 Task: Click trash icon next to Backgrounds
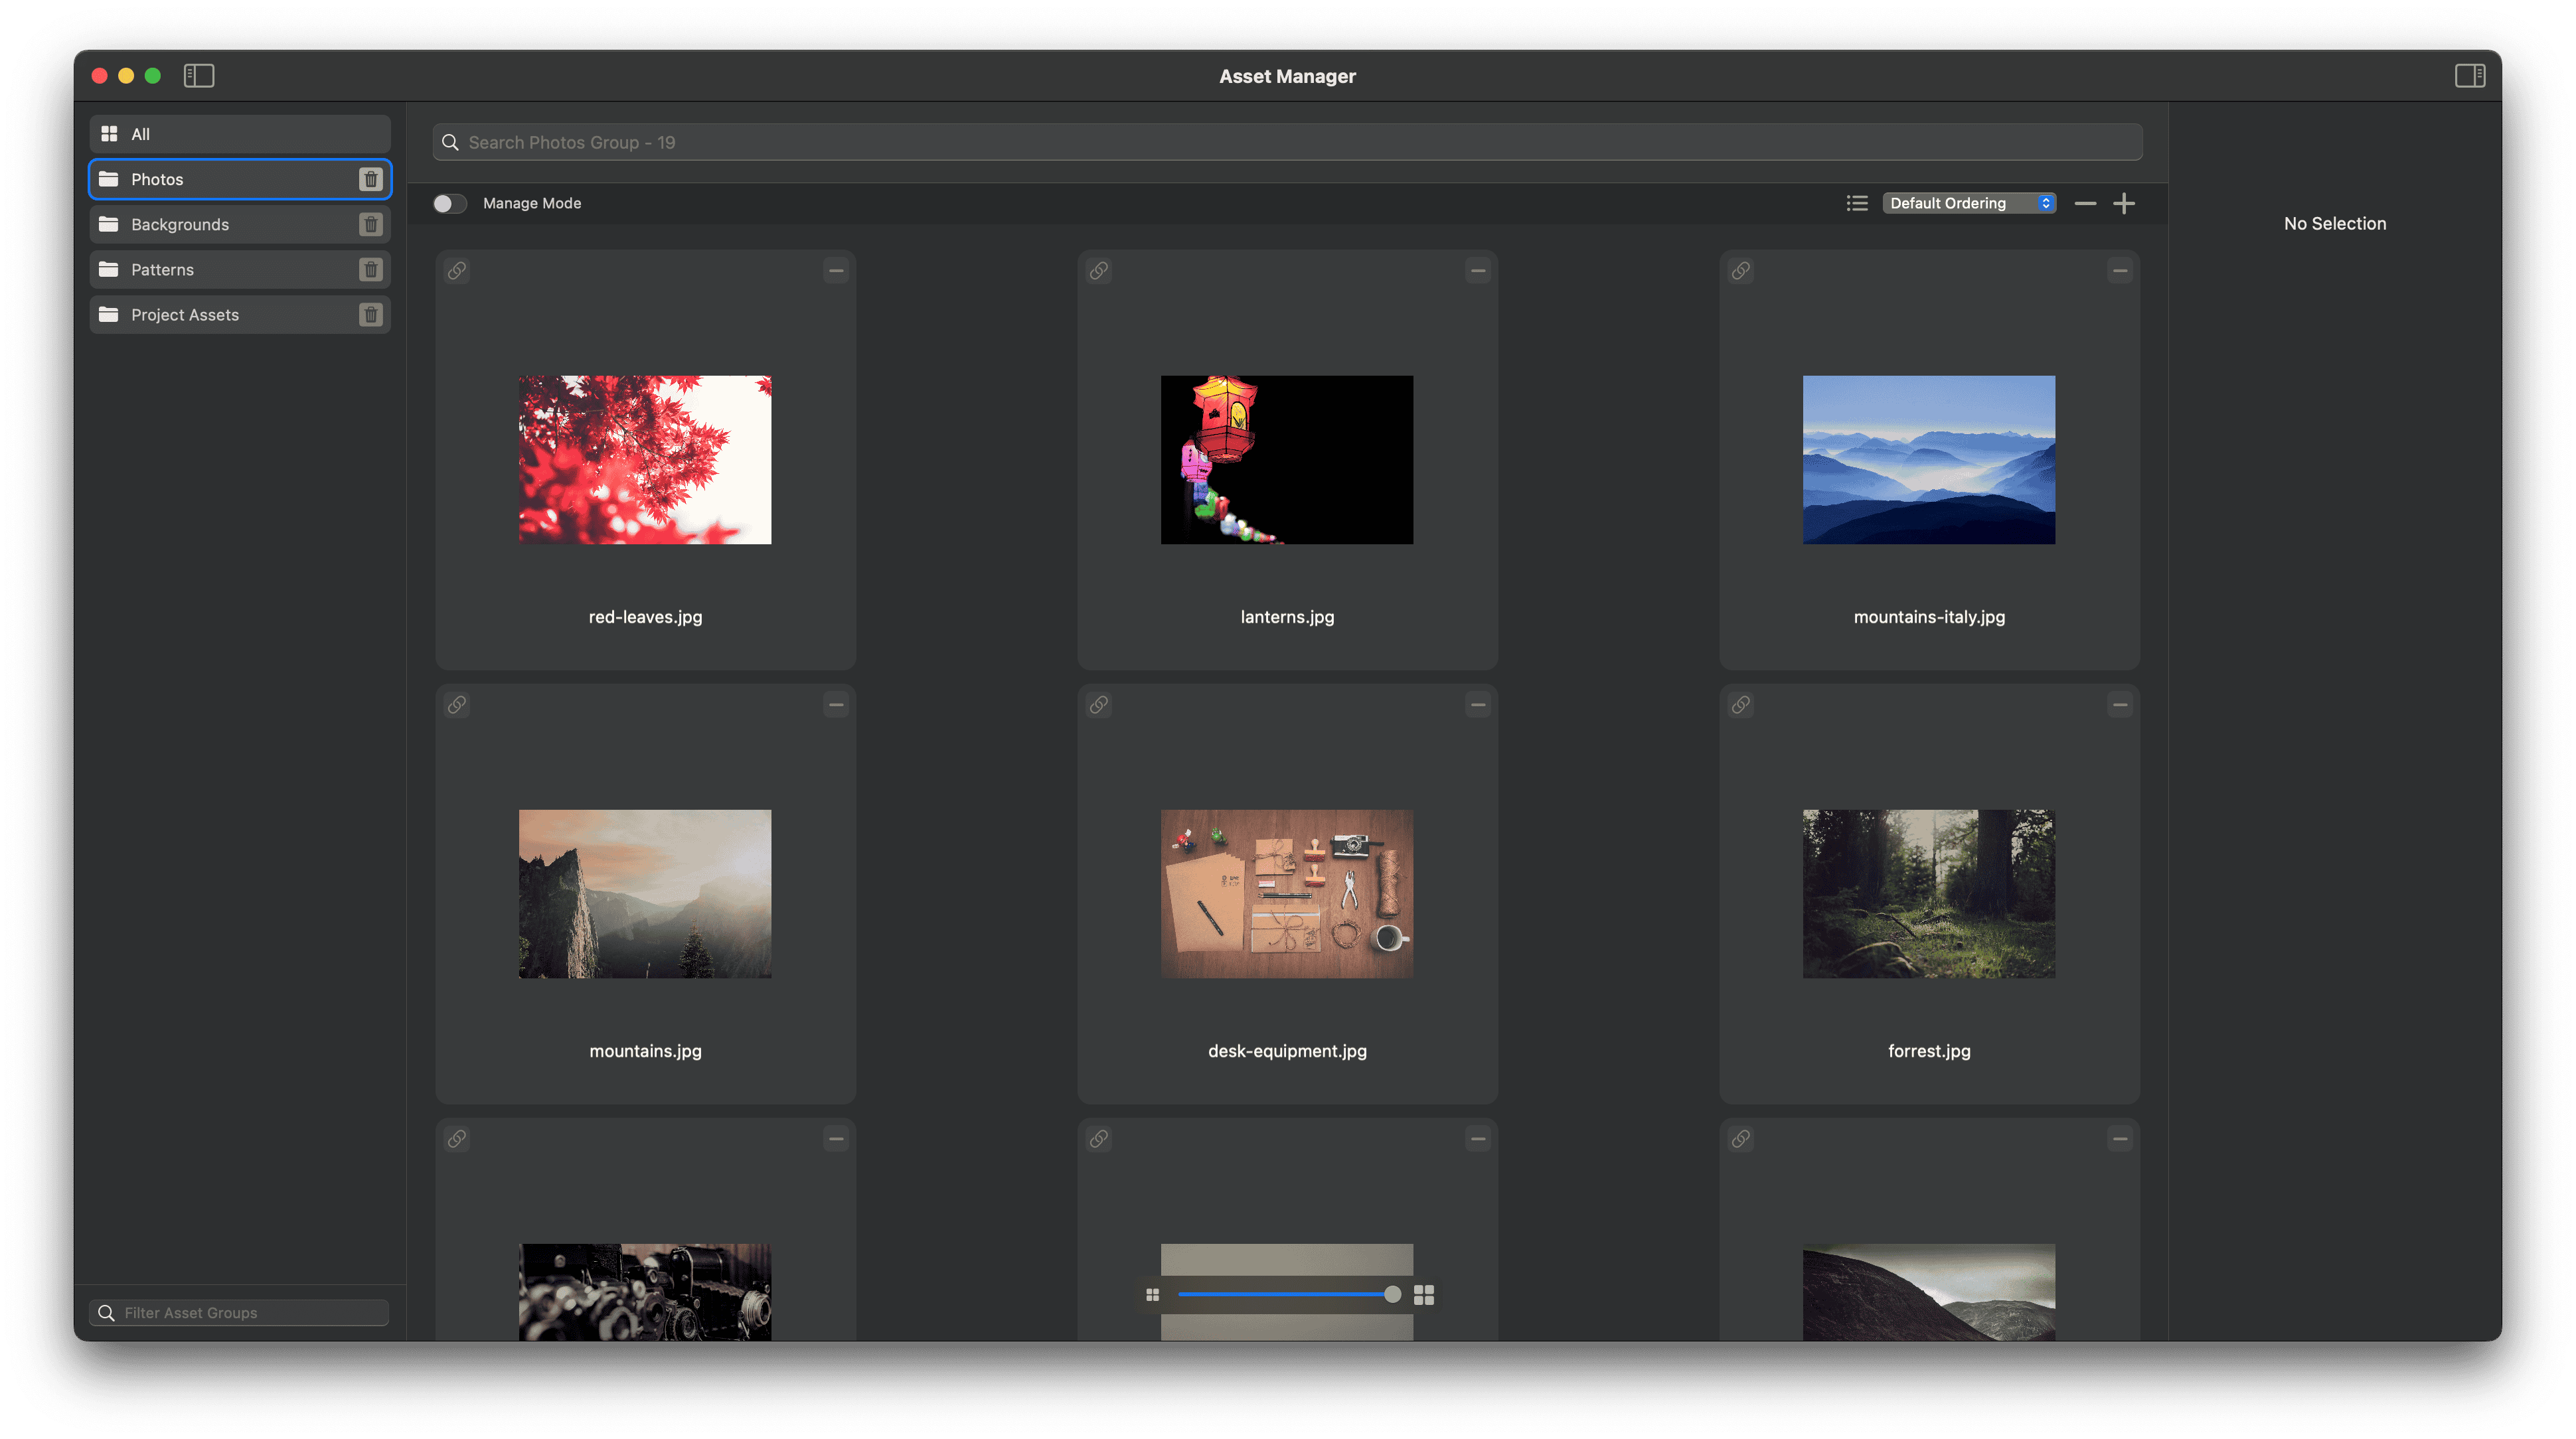(370, 224)
